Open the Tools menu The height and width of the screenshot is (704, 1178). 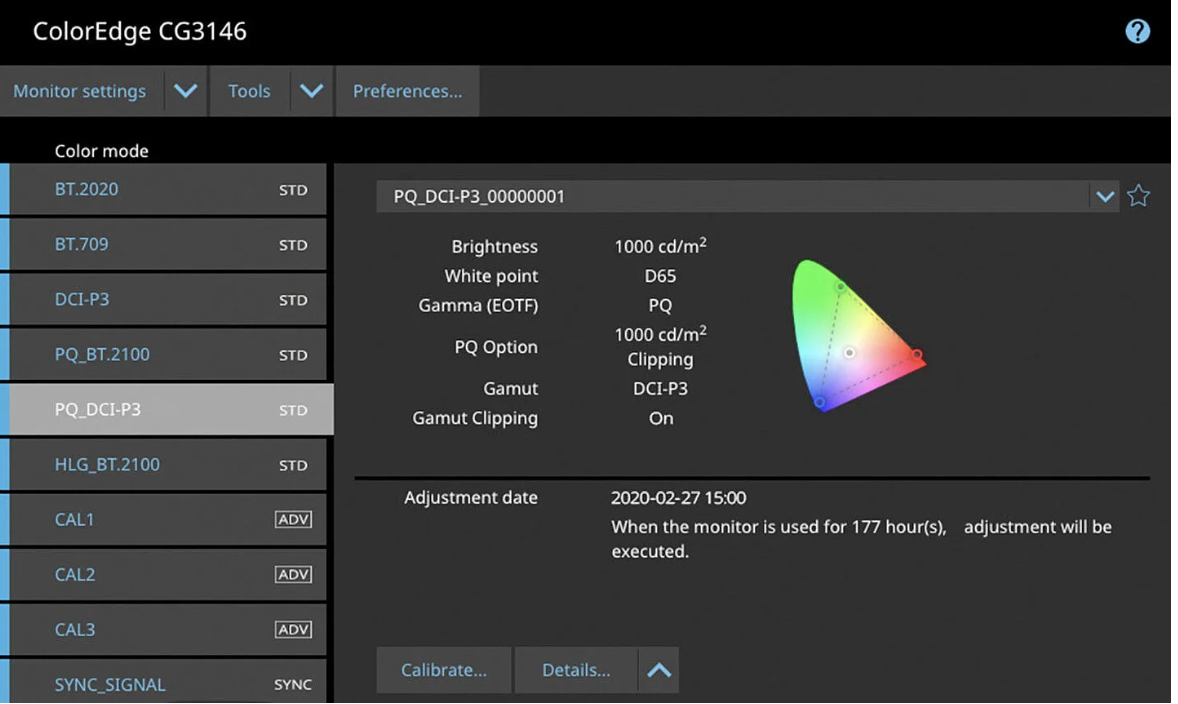(249, 91)
